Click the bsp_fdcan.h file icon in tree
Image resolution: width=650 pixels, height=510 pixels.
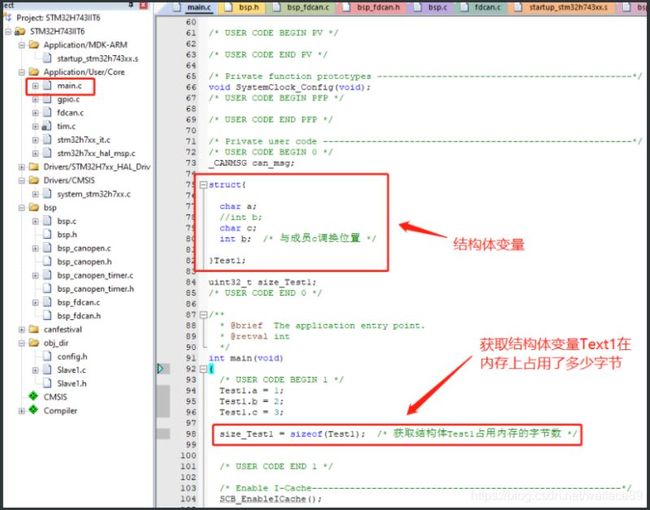coord(47,316)
